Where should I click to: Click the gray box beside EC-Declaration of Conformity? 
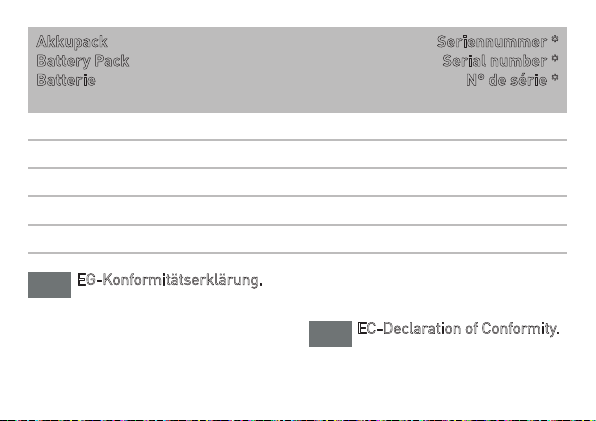point(330,334)
